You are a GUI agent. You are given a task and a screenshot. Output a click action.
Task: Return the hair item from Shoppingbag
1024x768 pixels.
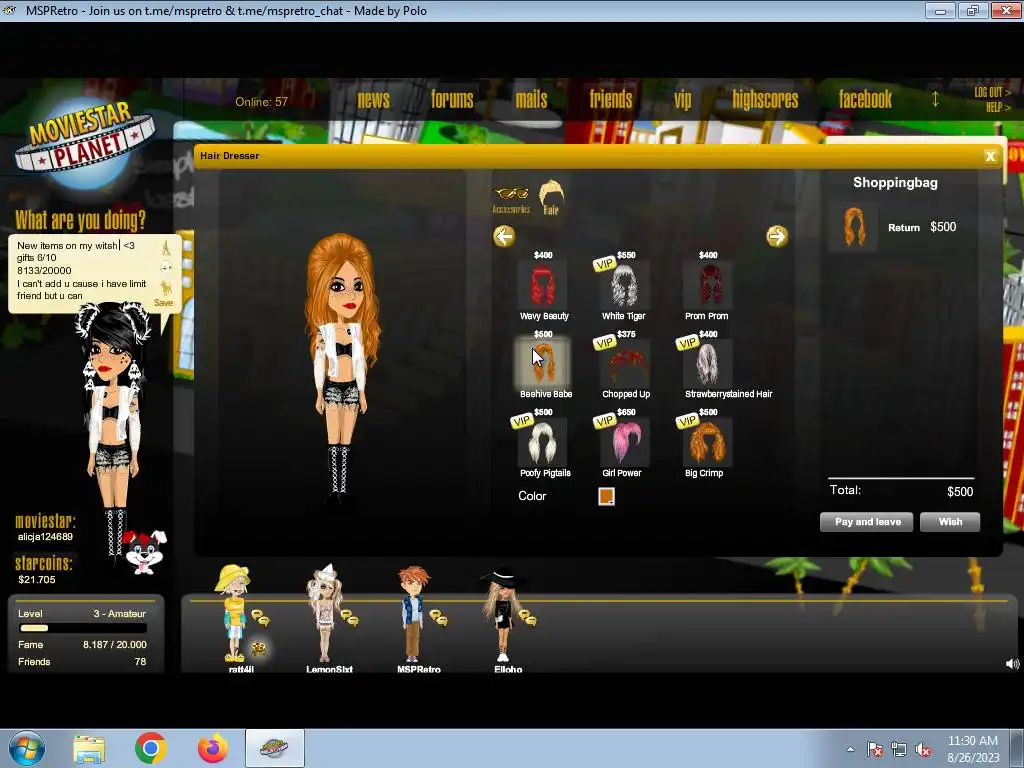[x=904, y=227]
